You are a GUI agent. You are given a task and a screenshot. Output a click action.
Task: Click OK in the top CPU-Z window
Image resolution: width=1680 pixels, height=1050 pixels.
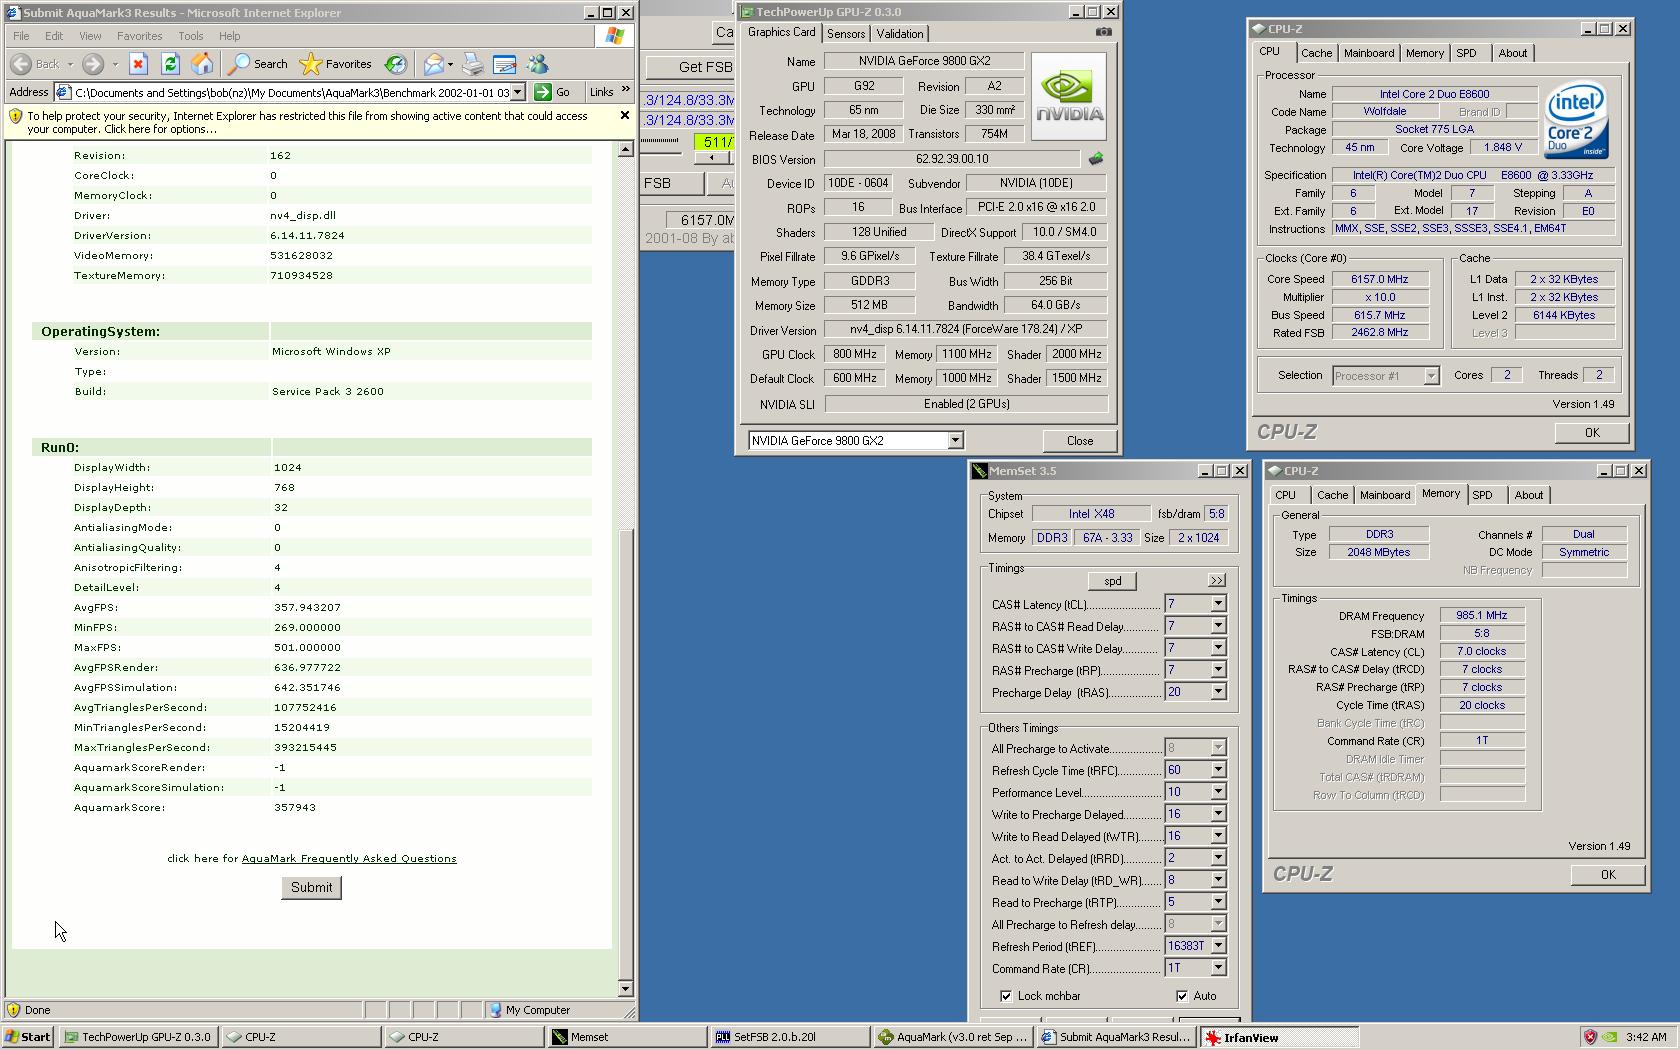point(1592,432)
